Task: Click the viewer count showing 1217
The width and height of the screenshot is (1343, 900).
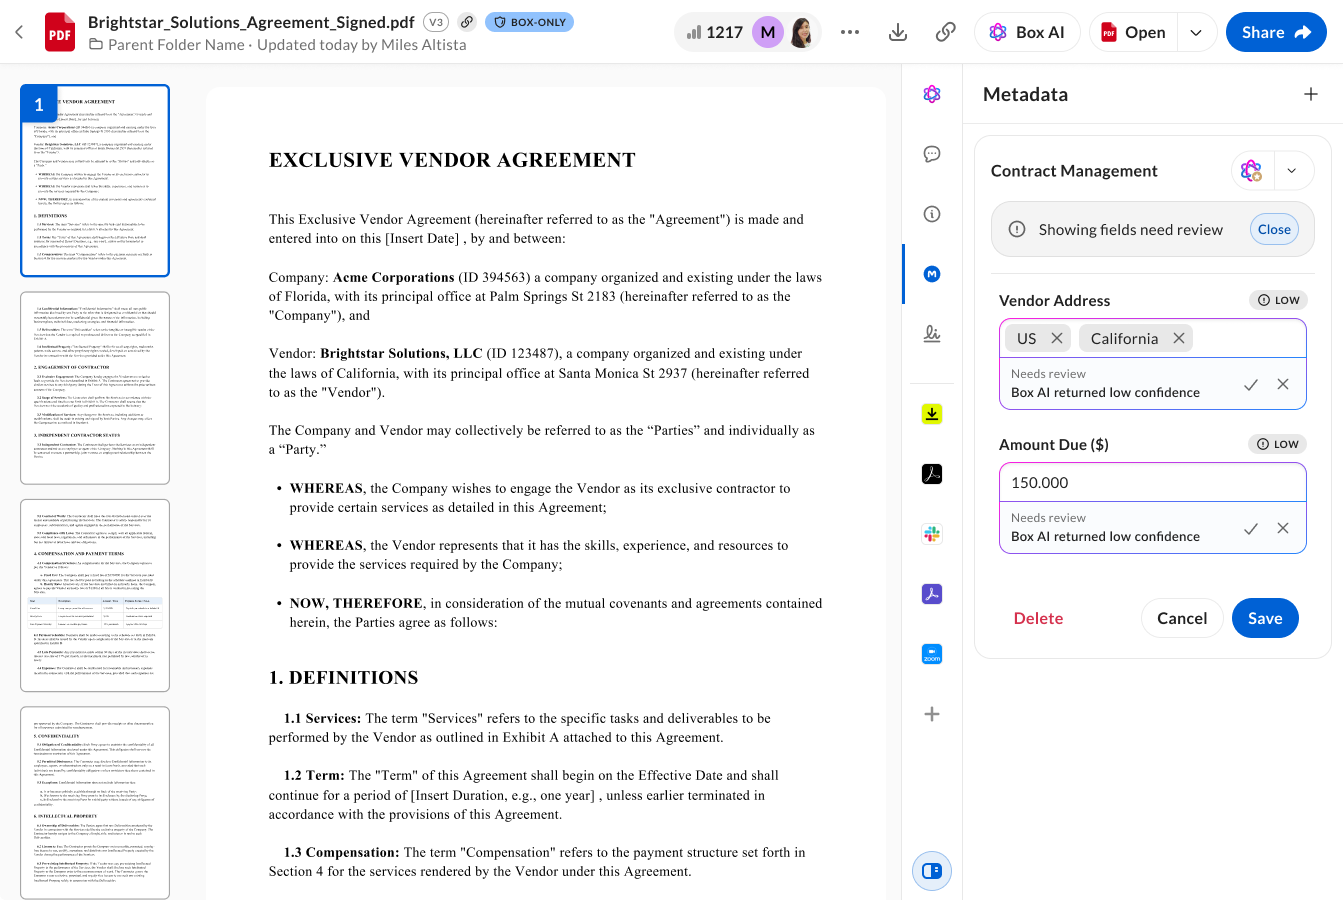Action: pyautogui.click(x=723, y=31)
